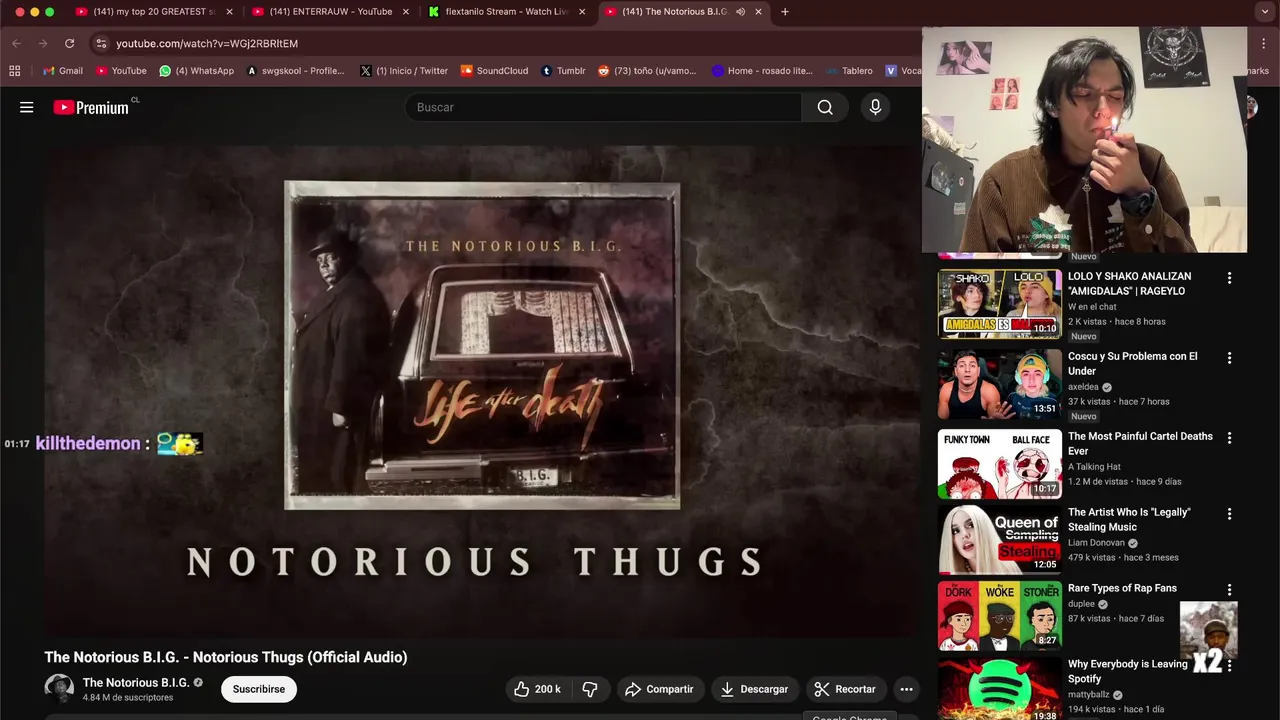Click the youtube.com address bar URL
This screenshot has width=1280, height=720.
pyautogui.click(x=207, y=44)
